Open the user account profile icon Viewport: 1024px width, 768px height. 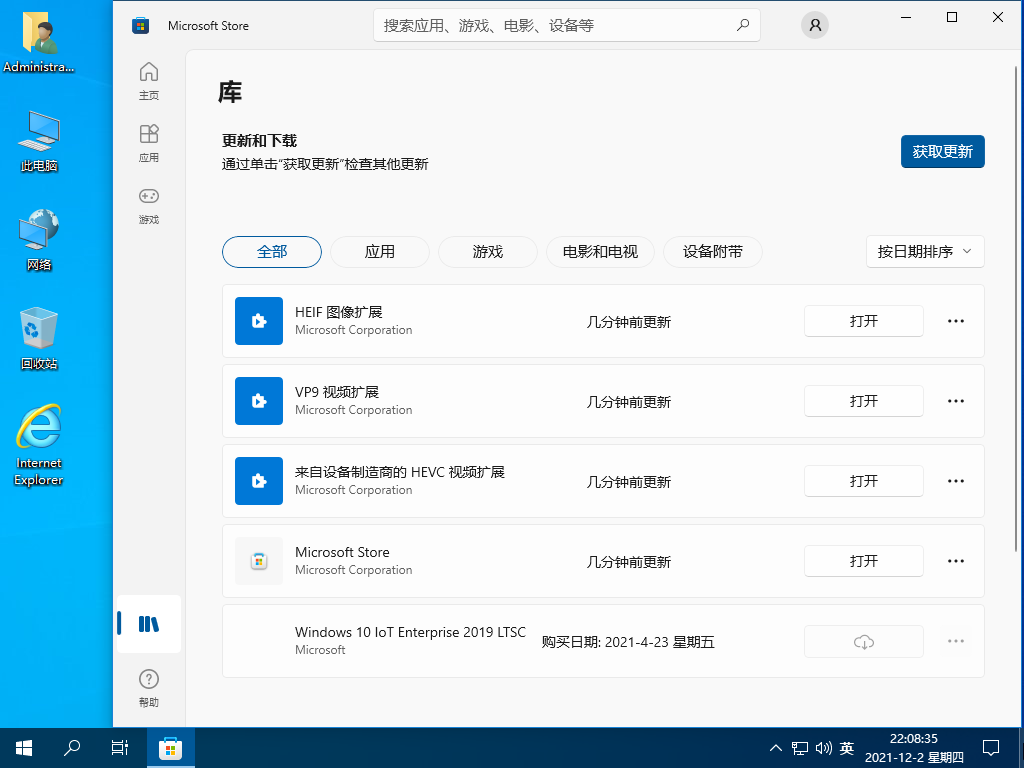point(815,25)
